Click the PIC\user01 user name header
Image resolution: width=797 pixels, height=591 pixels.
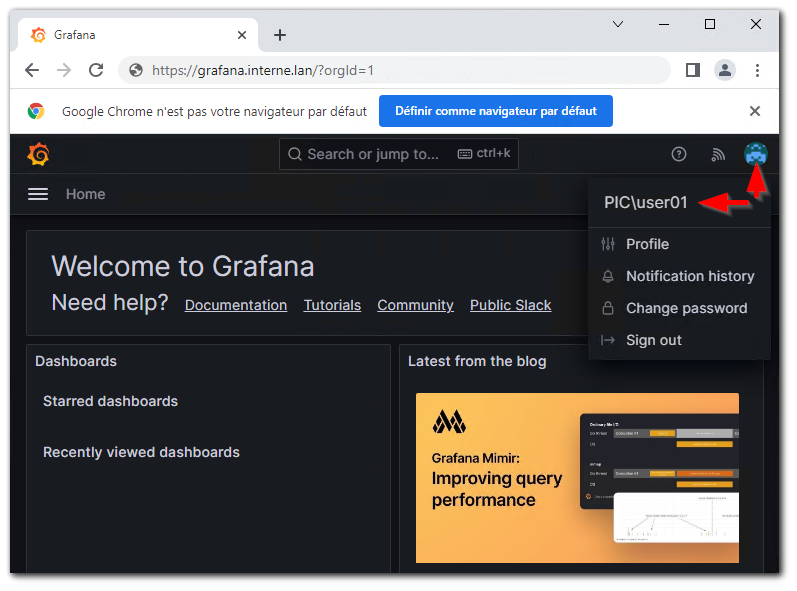click(646, 203)
